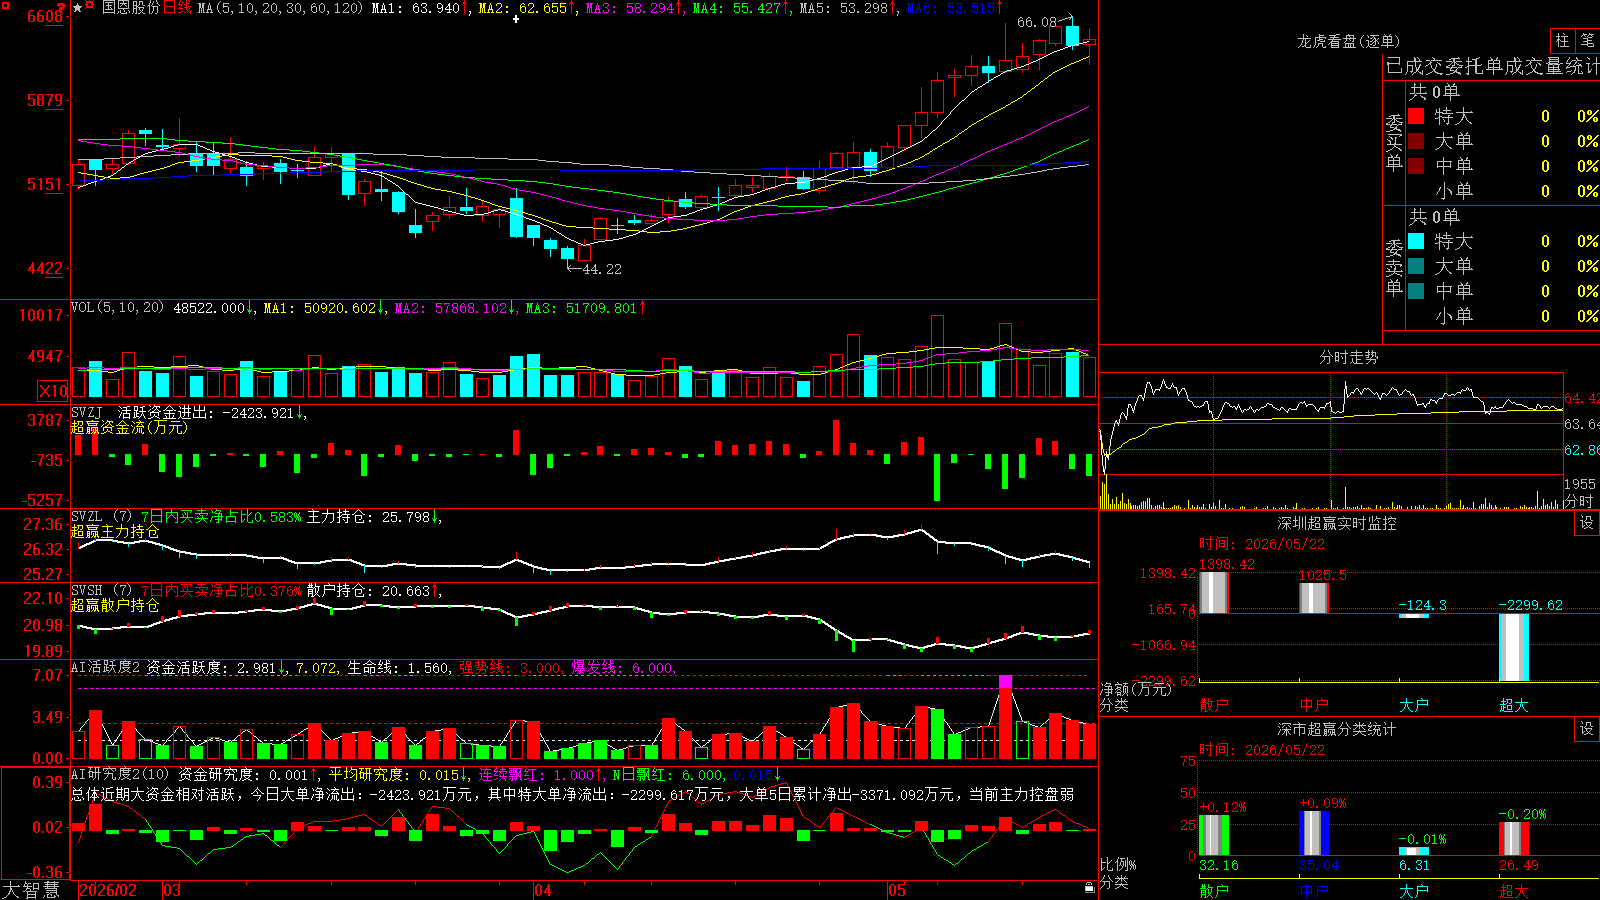Click the dark red 中单 buy-order swatch
The image size is (1600, 900).
1416,166
